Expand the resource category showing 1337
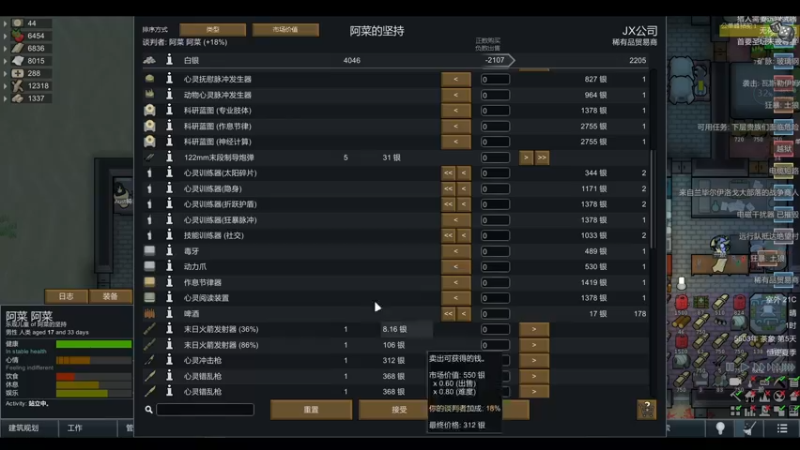This screenshot has width=800, height=450. pyautogui.click(x=5, y=98)
